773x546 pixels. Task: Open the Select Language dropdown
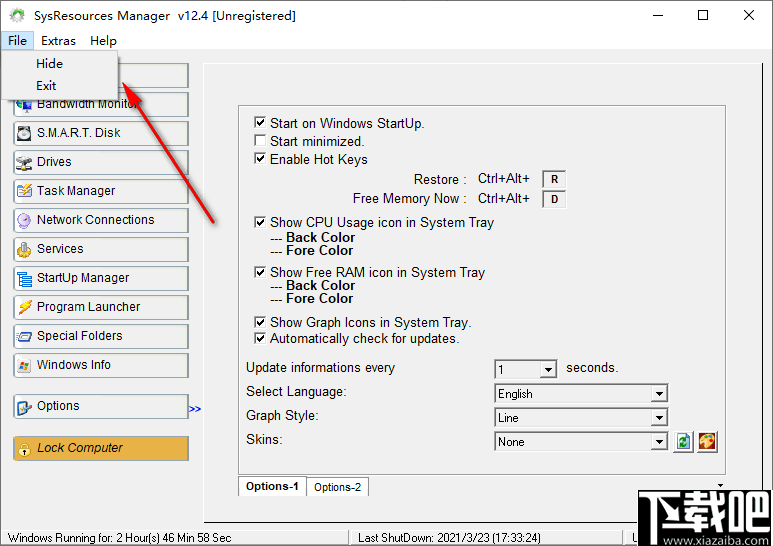pos(659,394)
